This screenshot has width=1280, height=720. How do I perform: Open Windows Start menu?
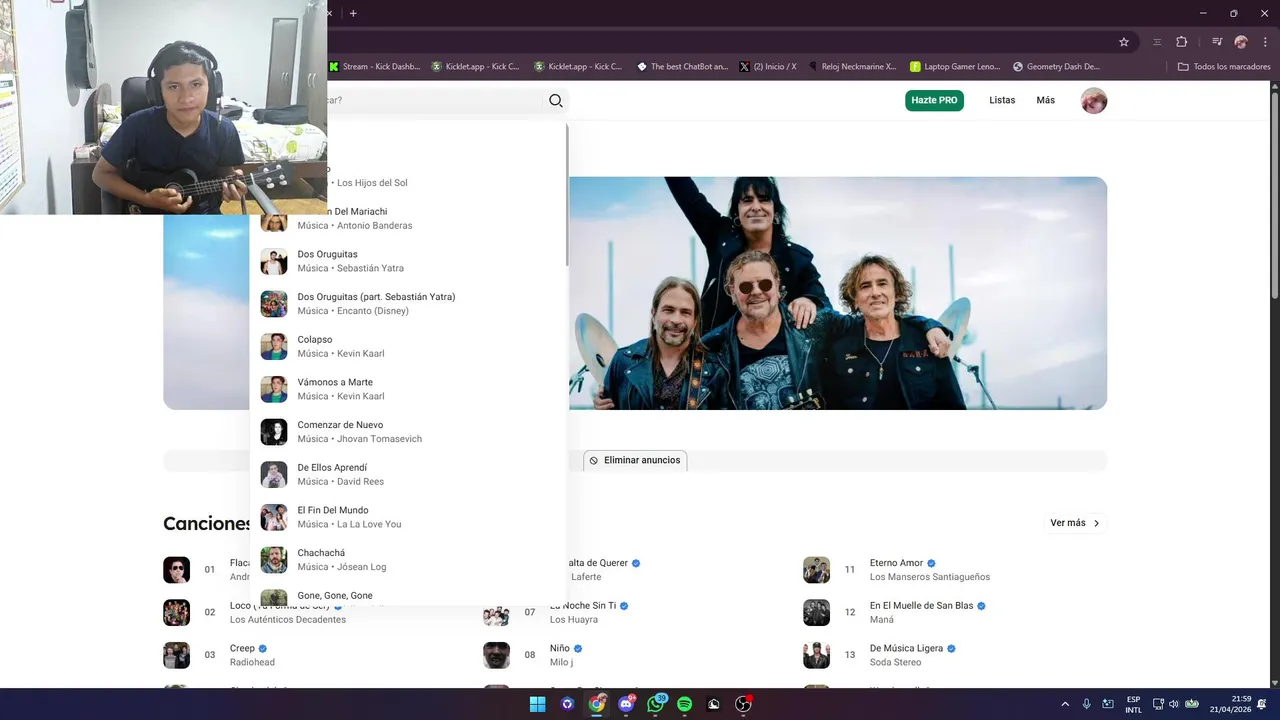point(538,704)
